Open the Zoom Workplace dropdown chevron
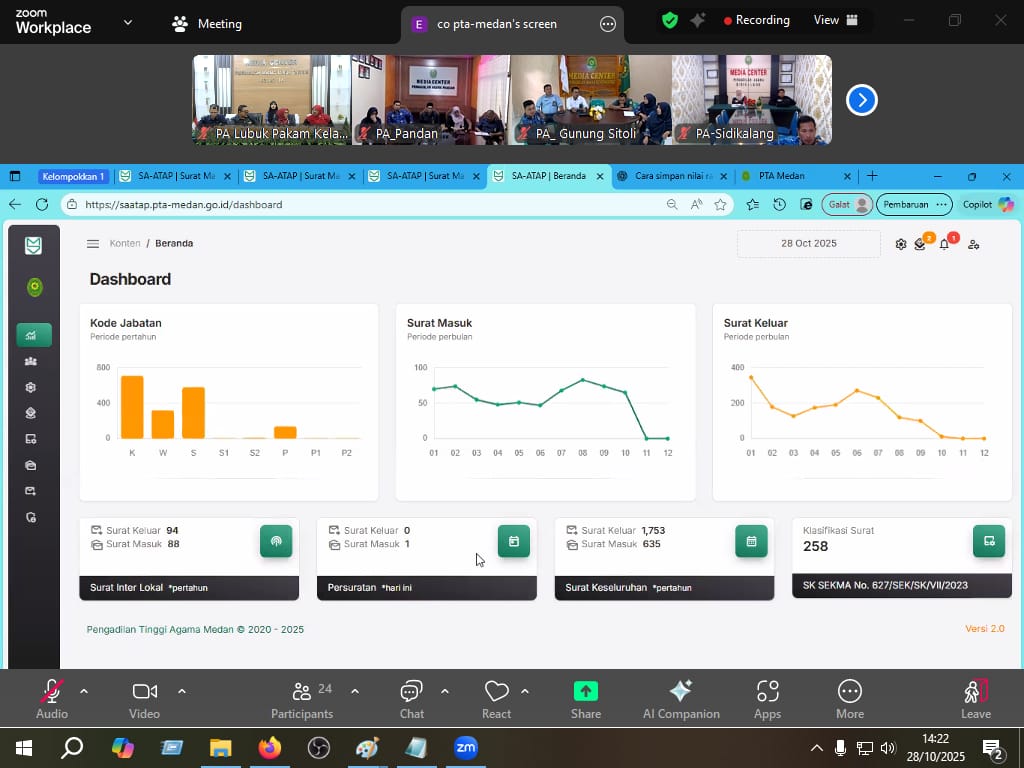1024x768 pixels. (127, 22)
